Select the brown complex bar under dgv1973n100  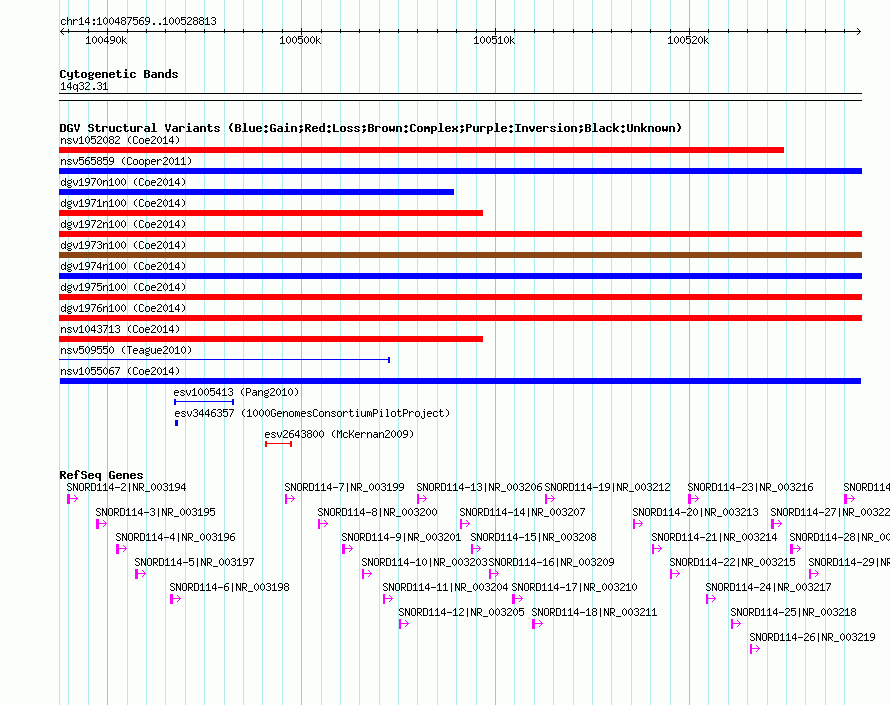460,255
